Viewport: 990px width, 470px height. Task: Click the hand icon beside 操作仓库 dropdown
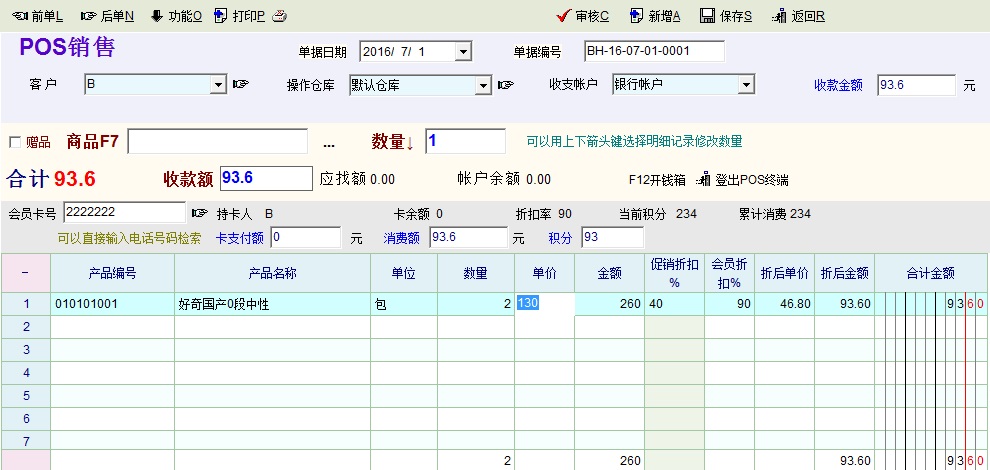coord(506,85)
